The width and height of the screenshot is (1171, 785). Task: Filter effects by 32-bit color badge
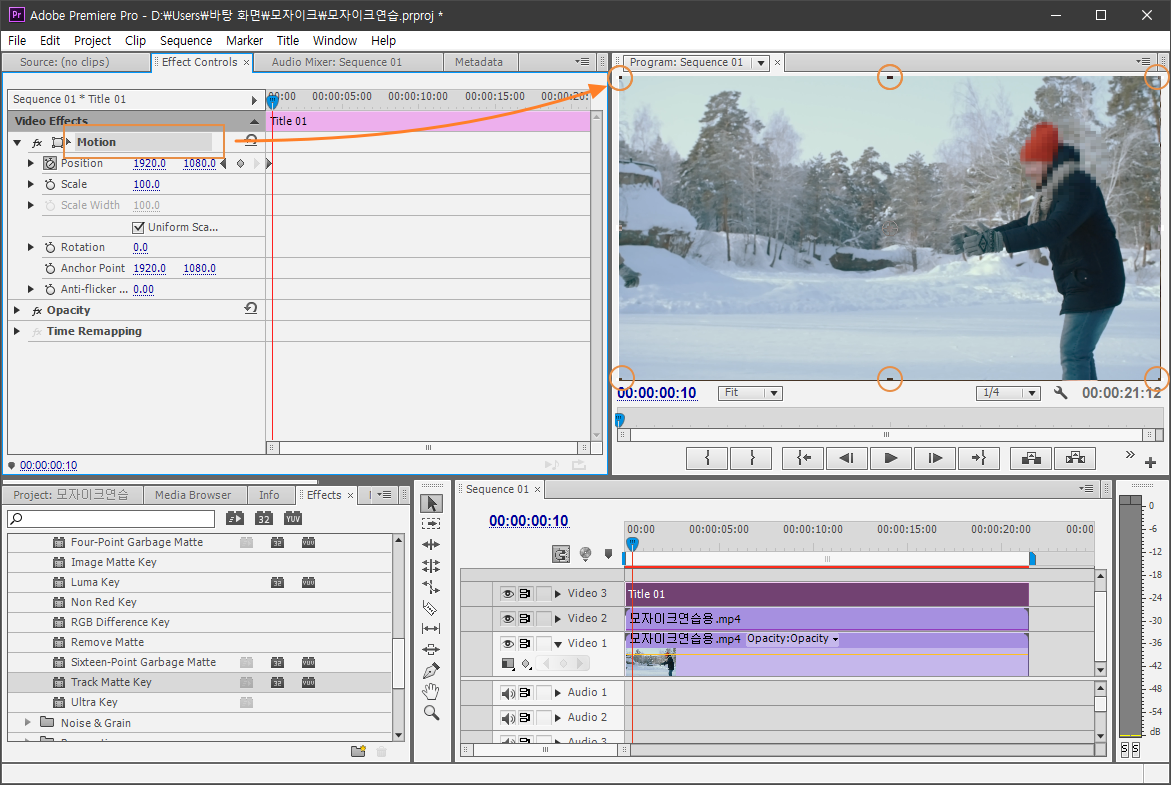(x=264, y=518)
